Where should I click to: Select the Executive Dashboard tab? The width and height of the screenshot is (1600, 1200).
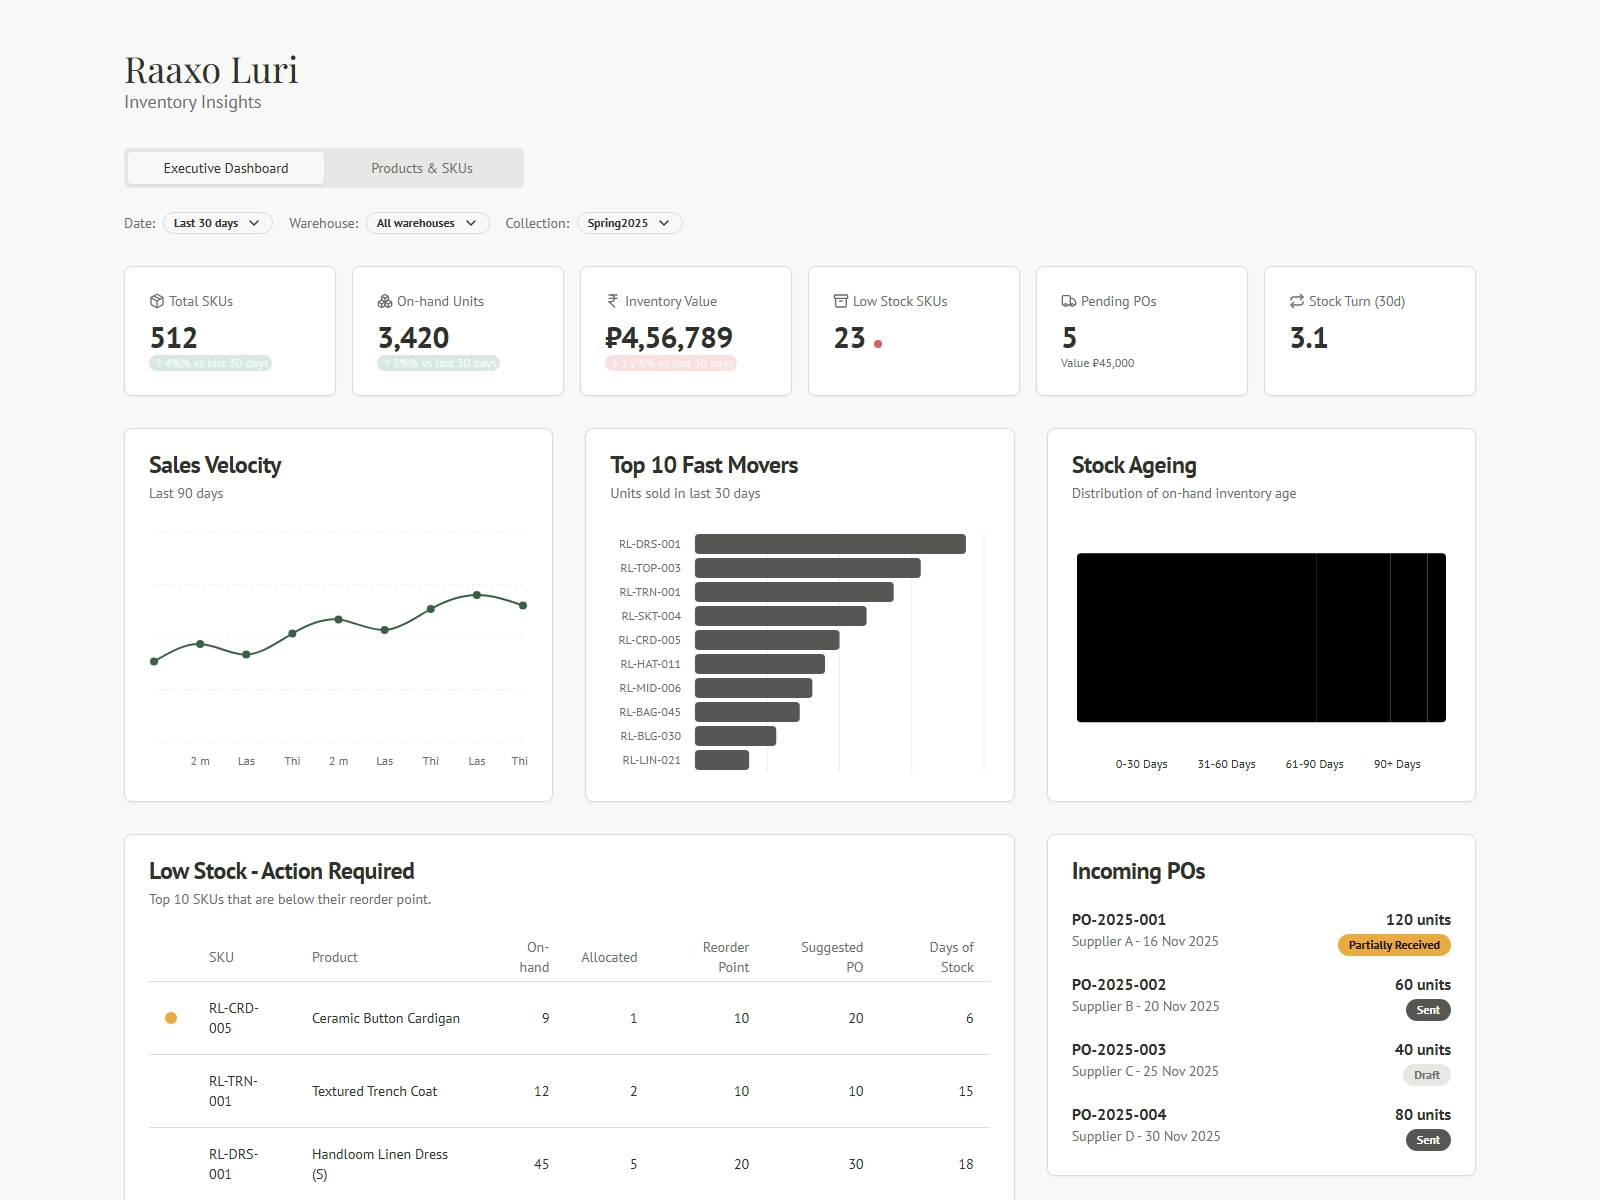pyautogui.click(x=224, y=168)
